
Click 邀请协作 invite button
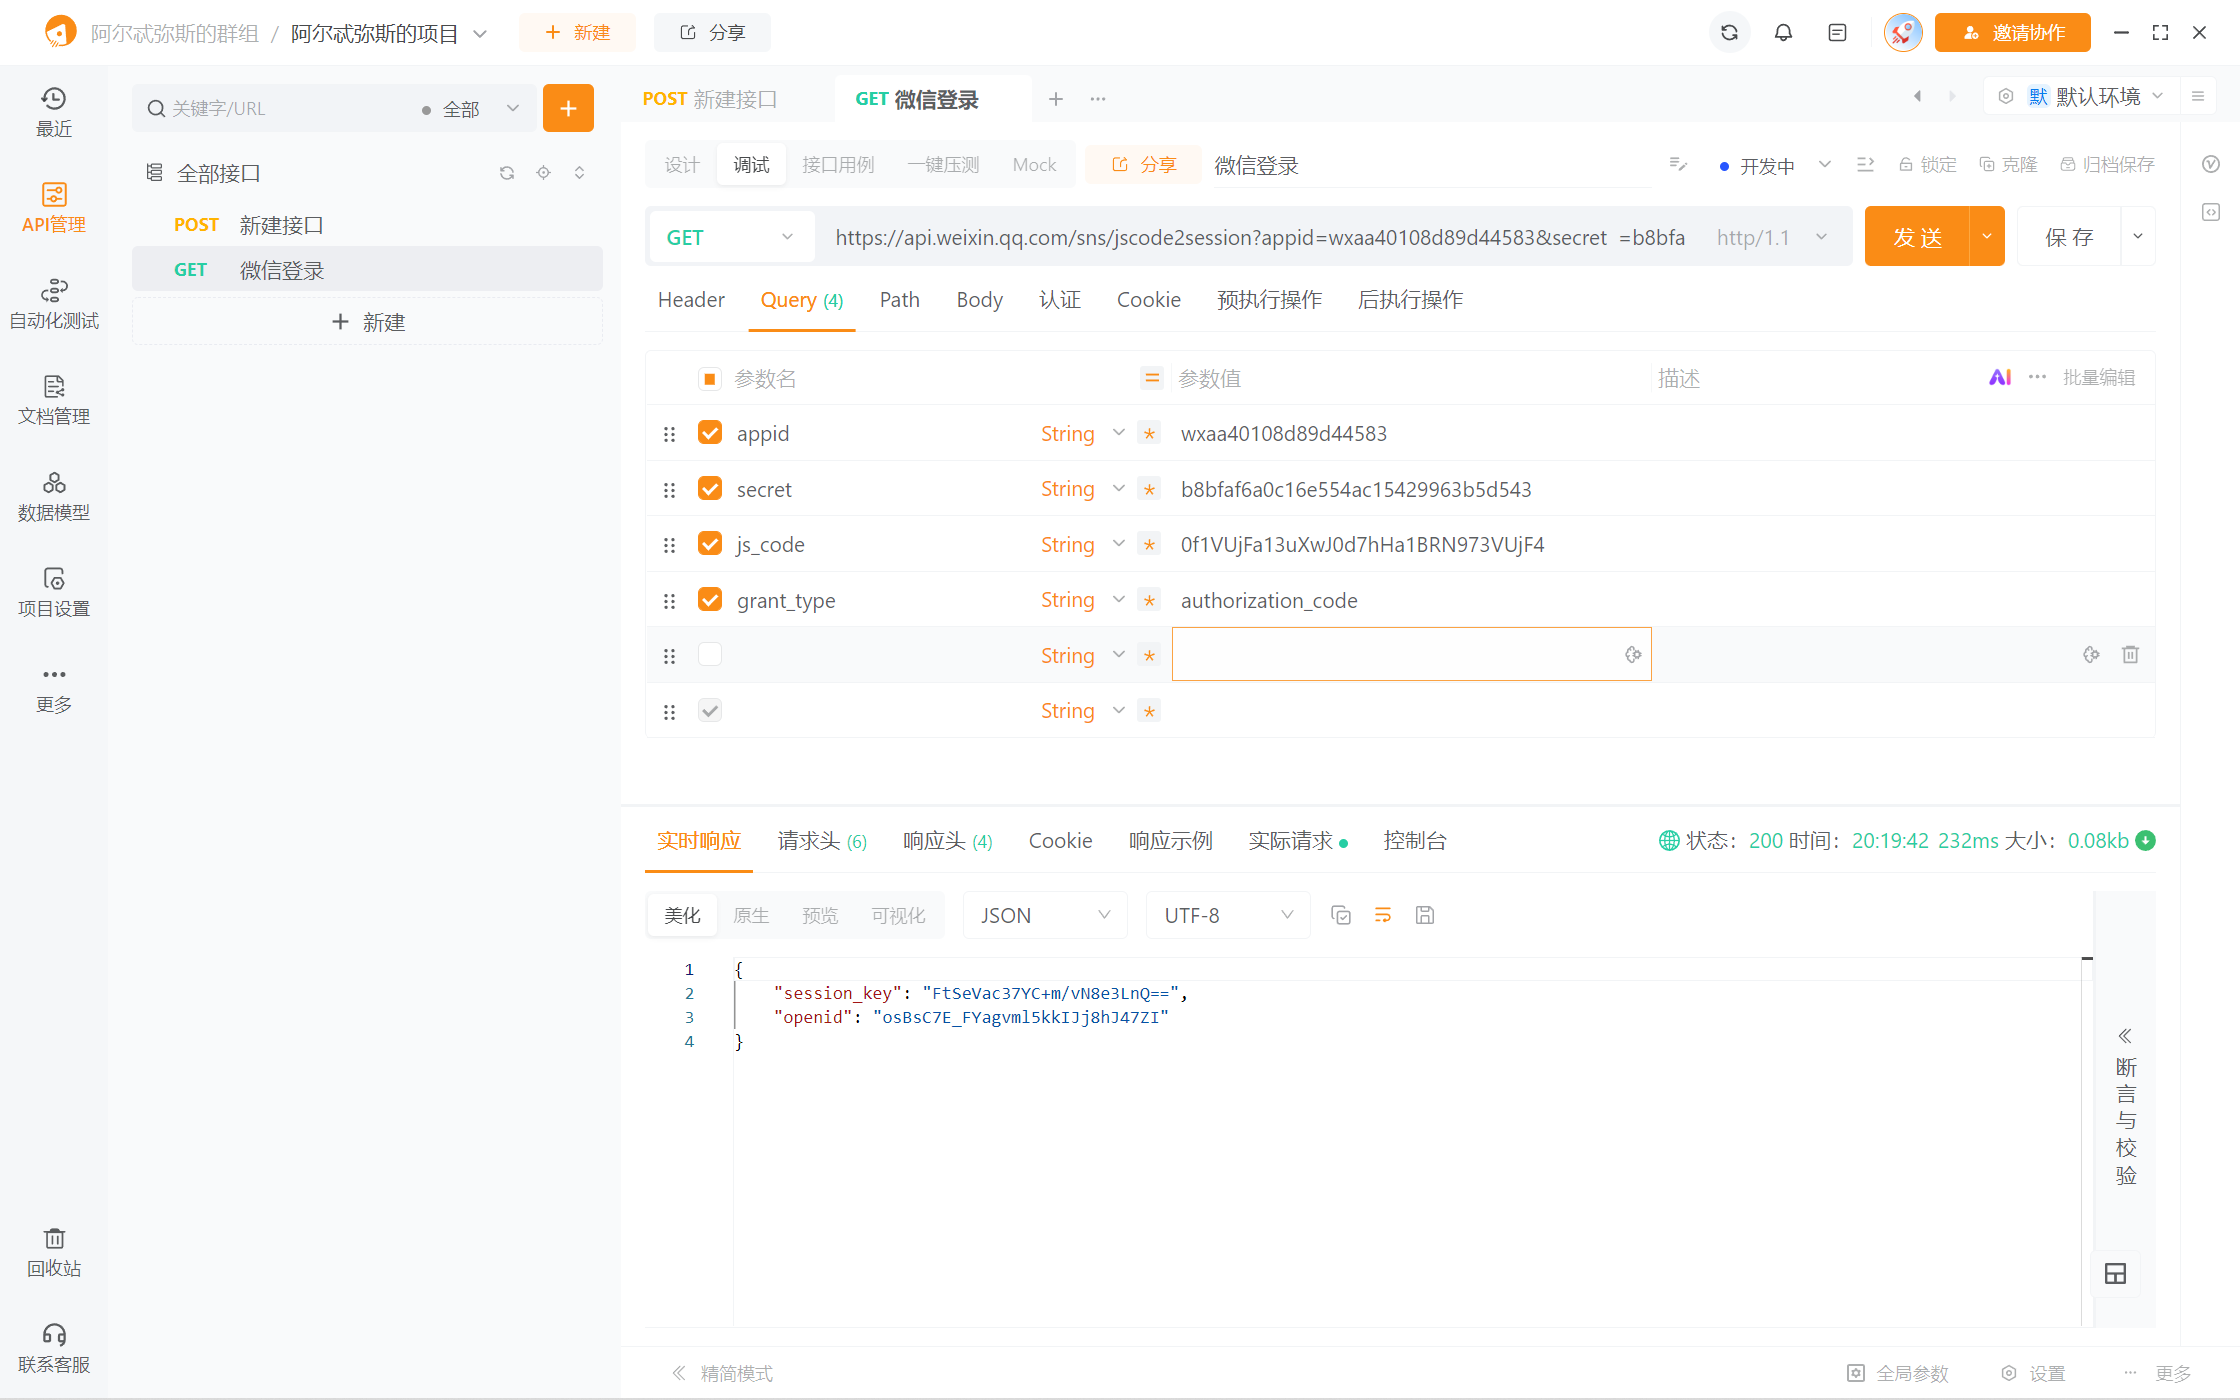[2012, 33]
